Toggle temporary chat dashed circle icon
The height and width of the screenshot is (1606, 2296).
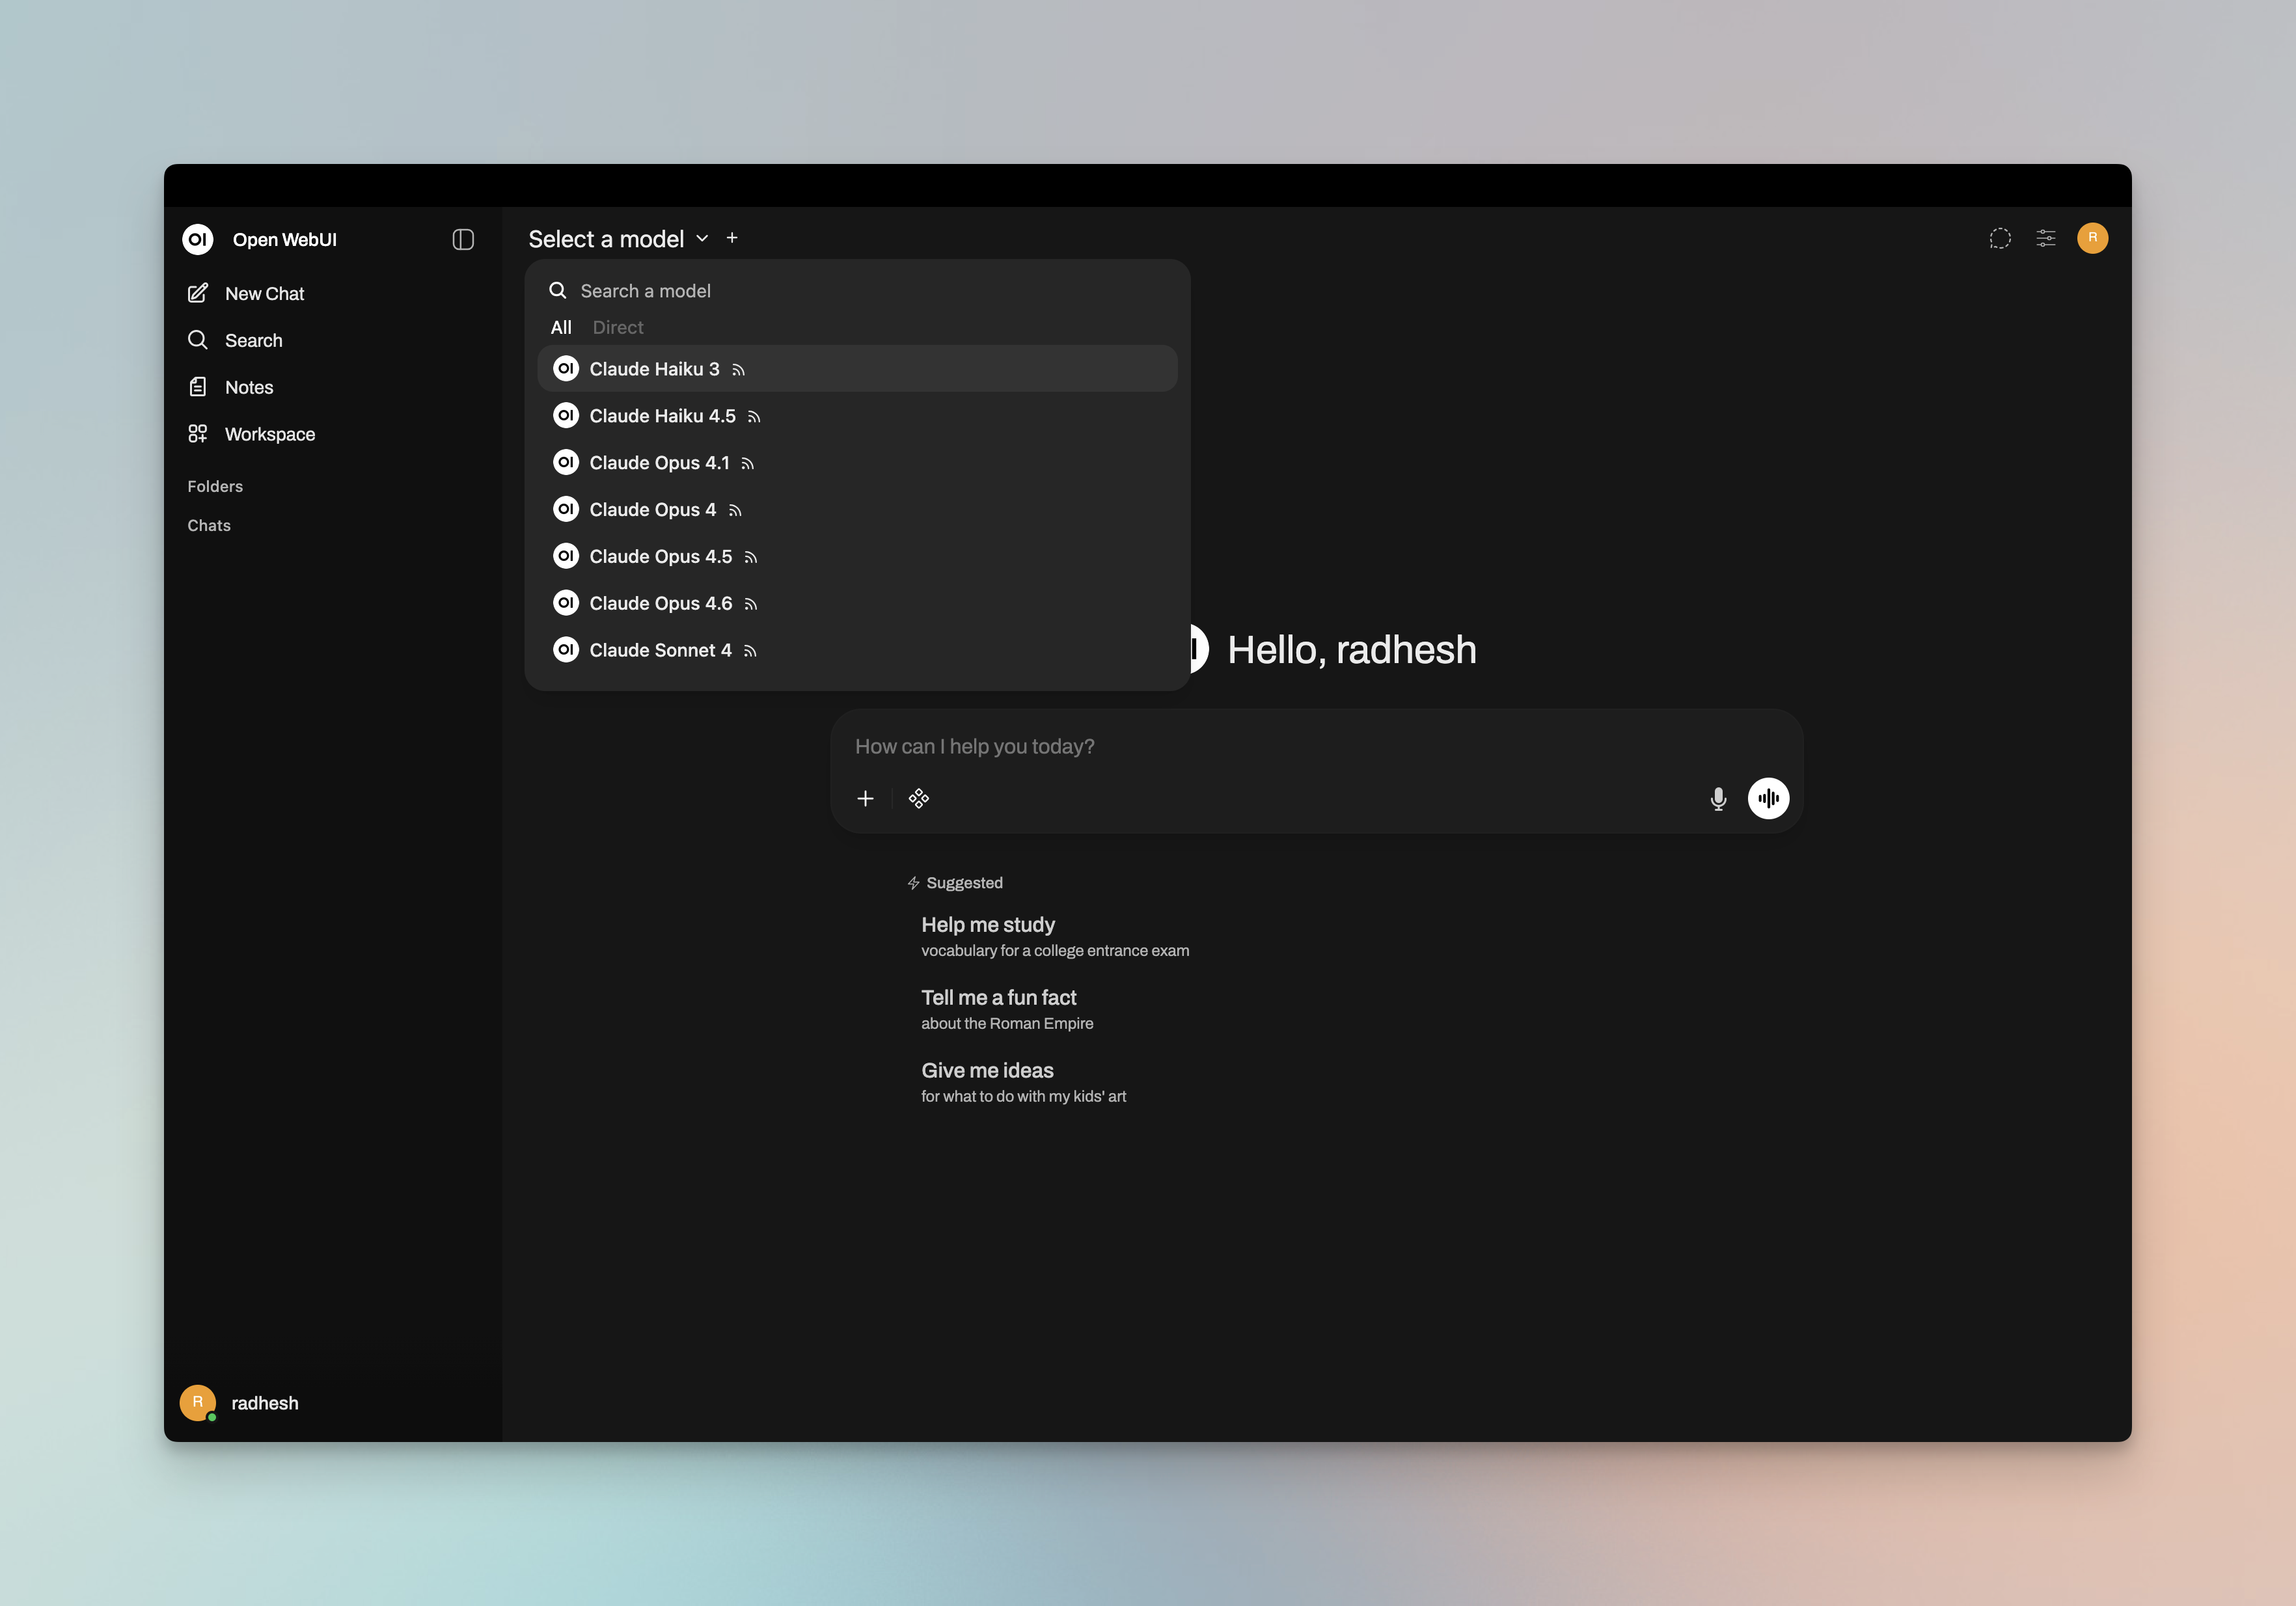pos(1999,238)
